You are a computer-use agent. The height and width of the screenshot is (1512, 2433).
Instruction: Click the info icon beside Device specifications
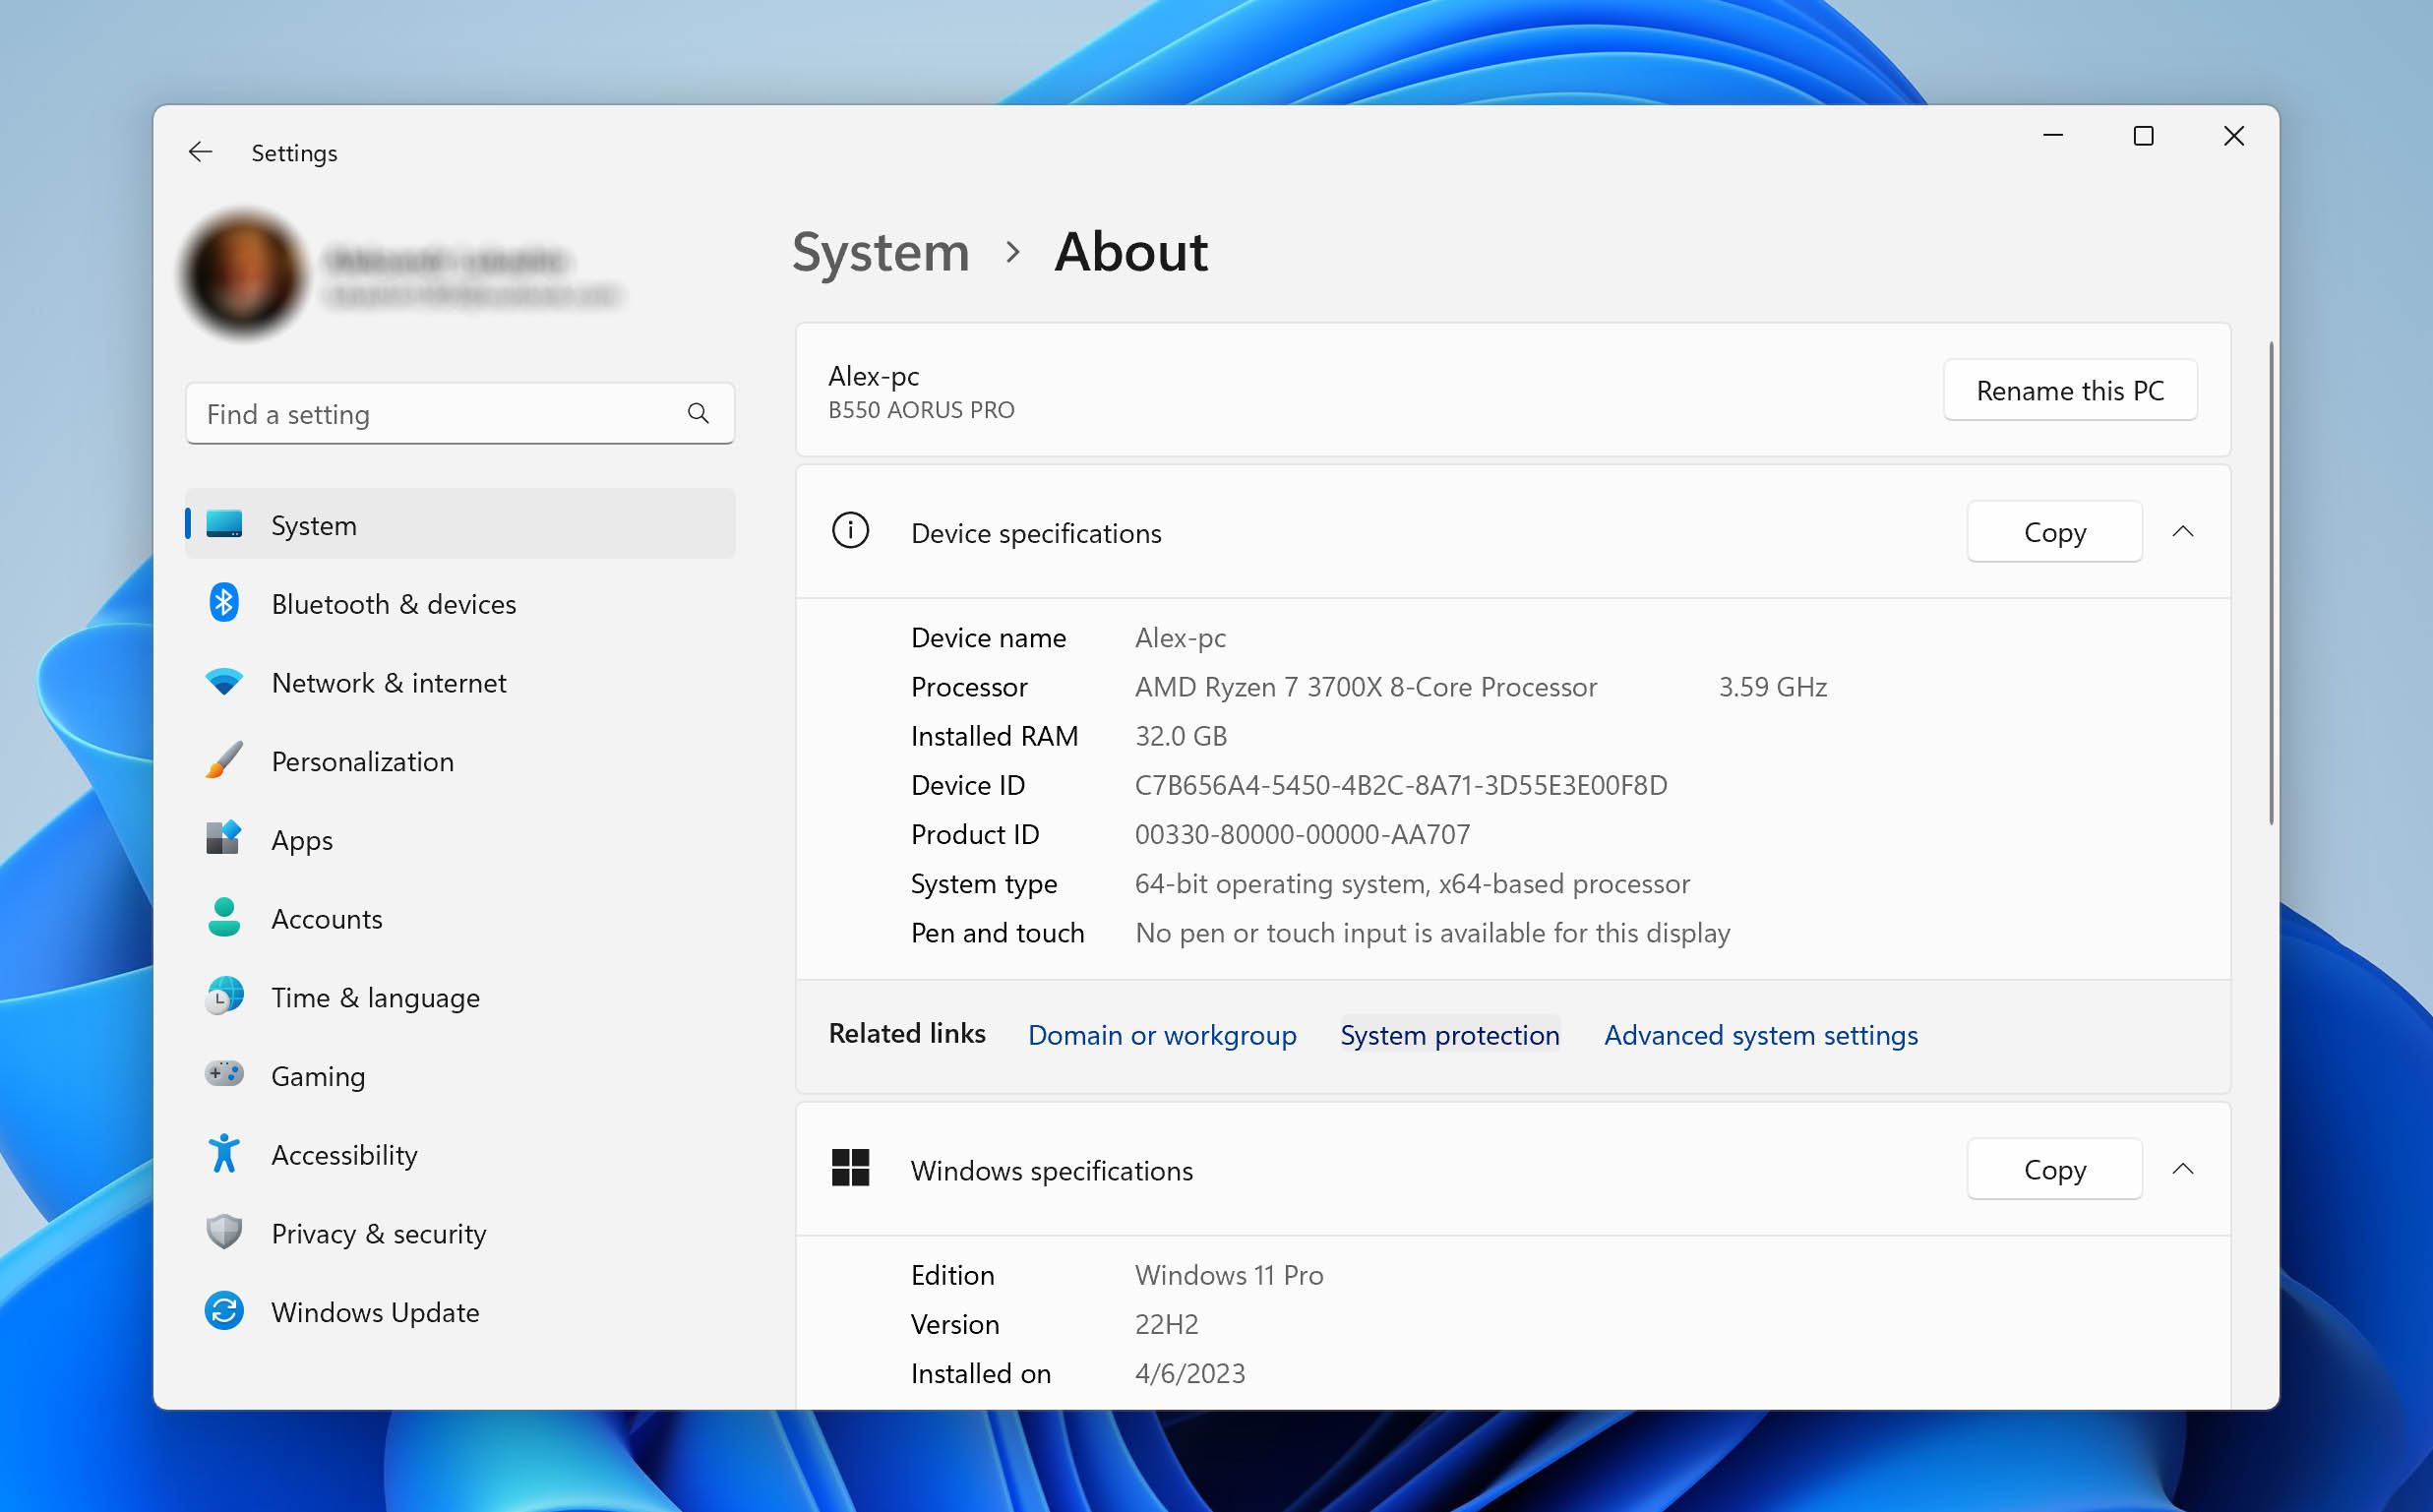tap(850, 531)
